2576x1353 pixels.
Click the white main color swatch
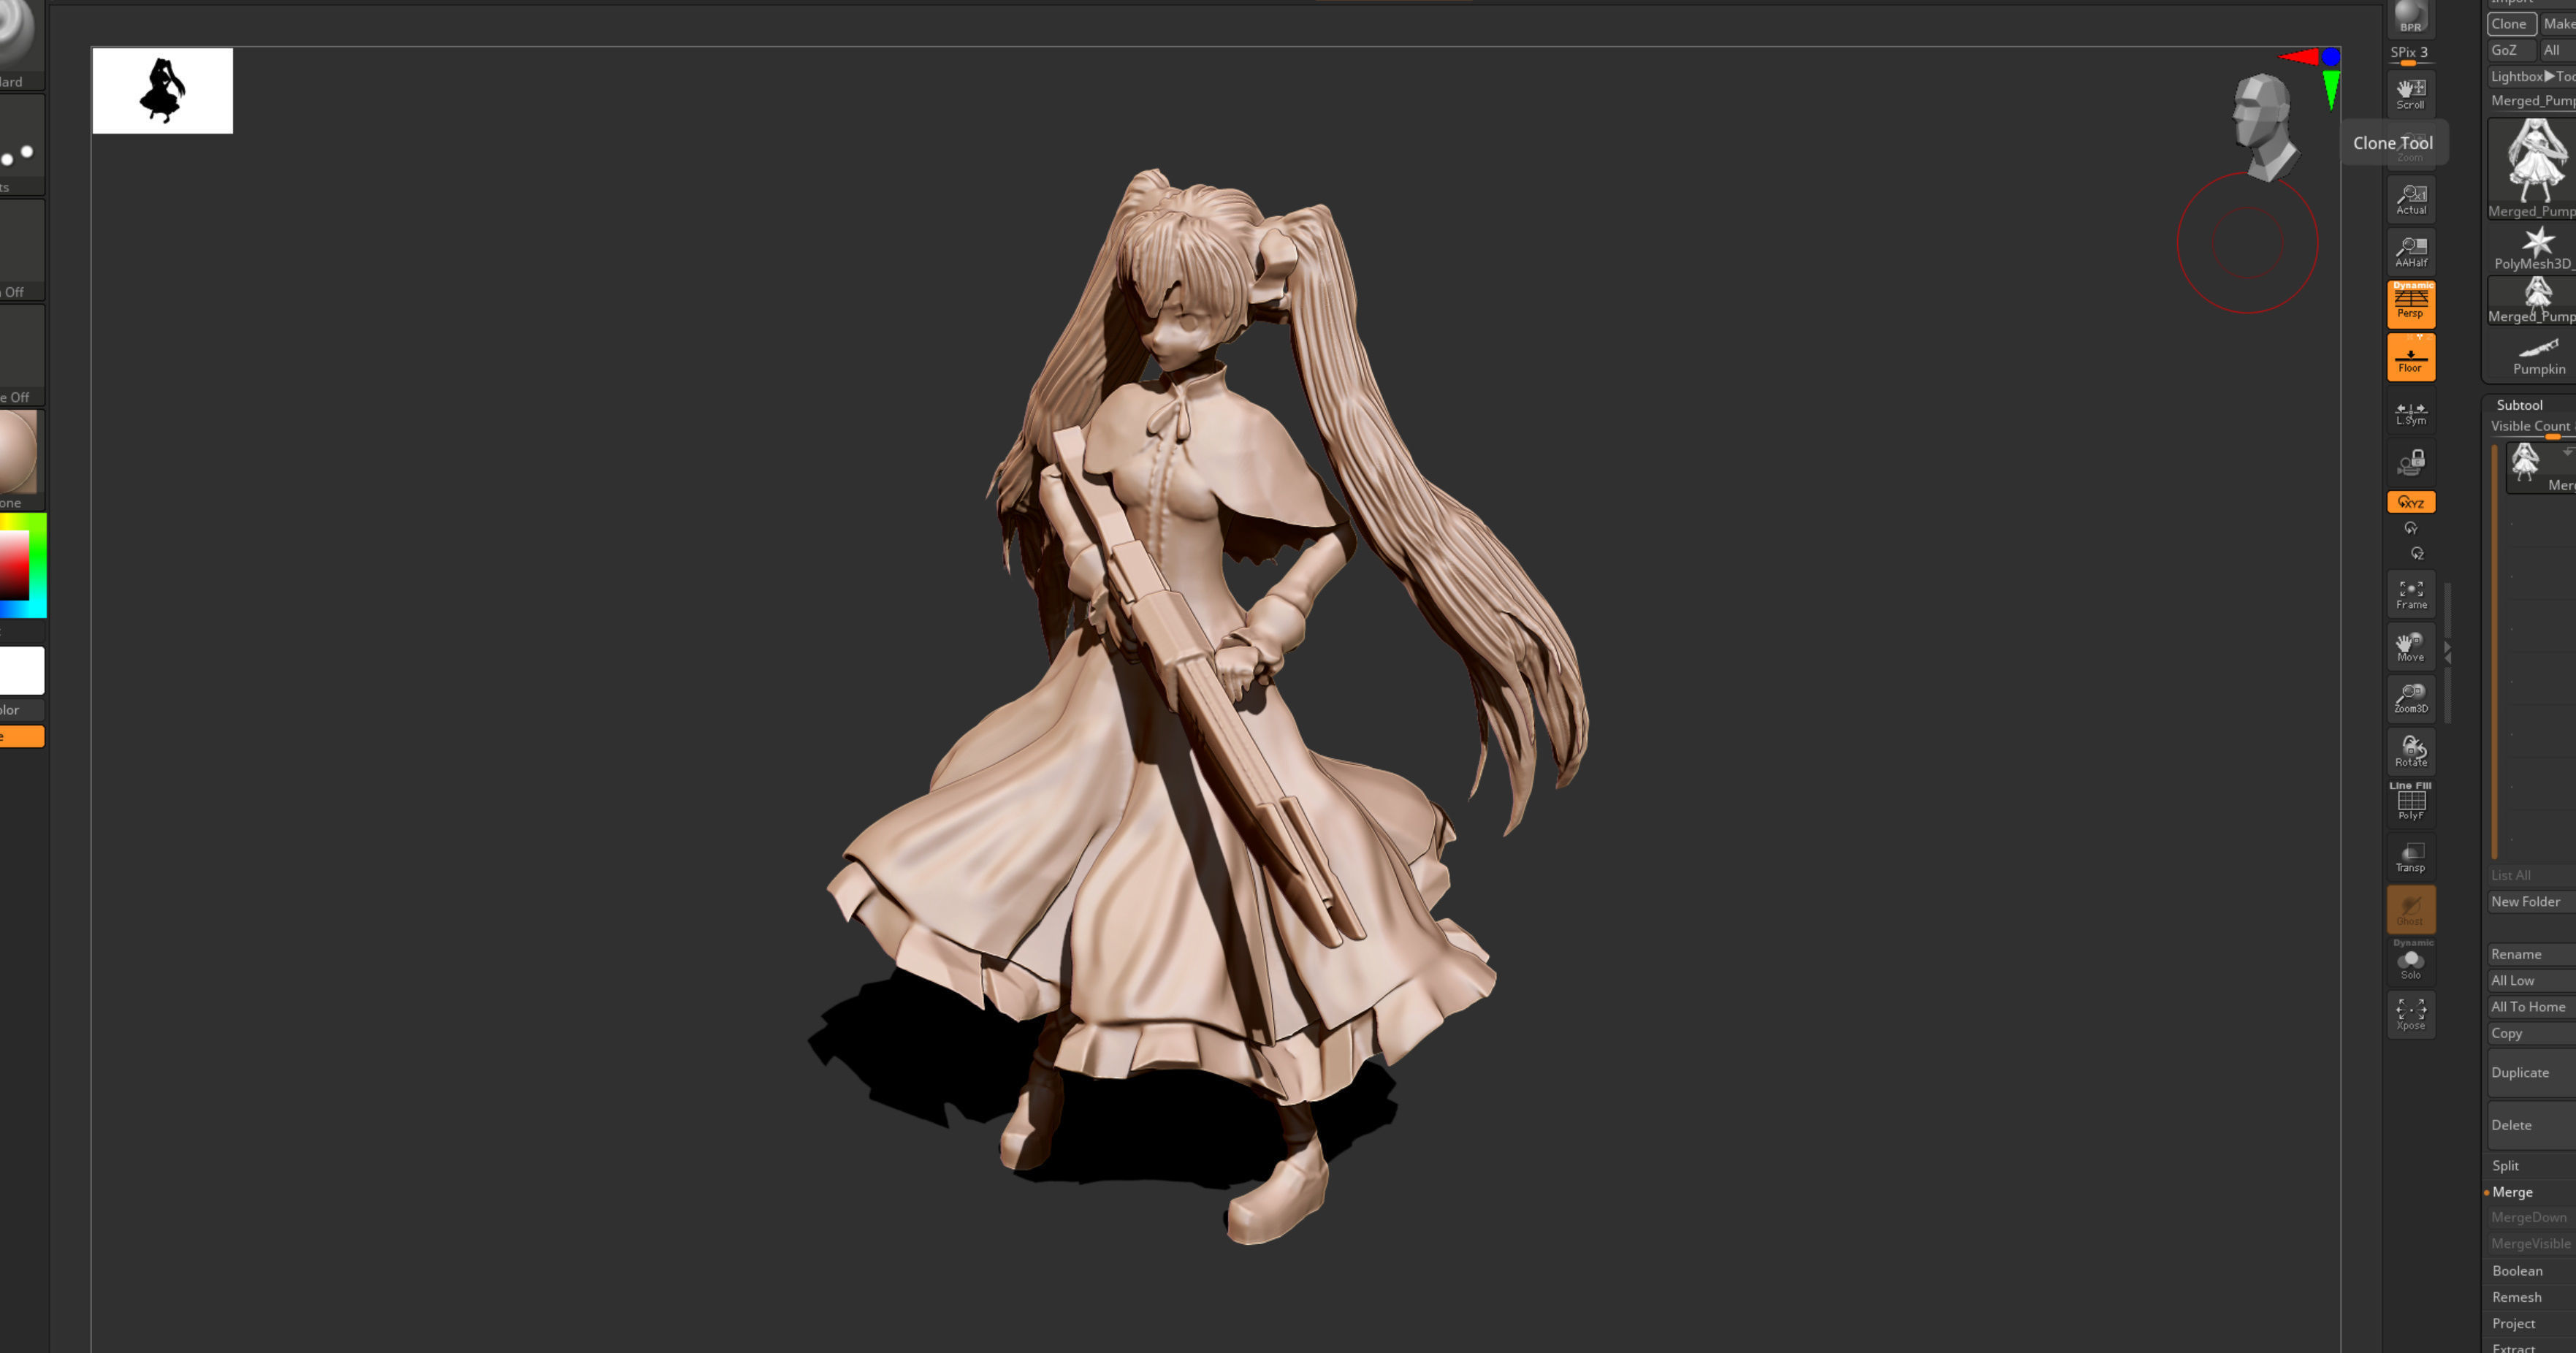pyautogui.click(x=21, y=670)
